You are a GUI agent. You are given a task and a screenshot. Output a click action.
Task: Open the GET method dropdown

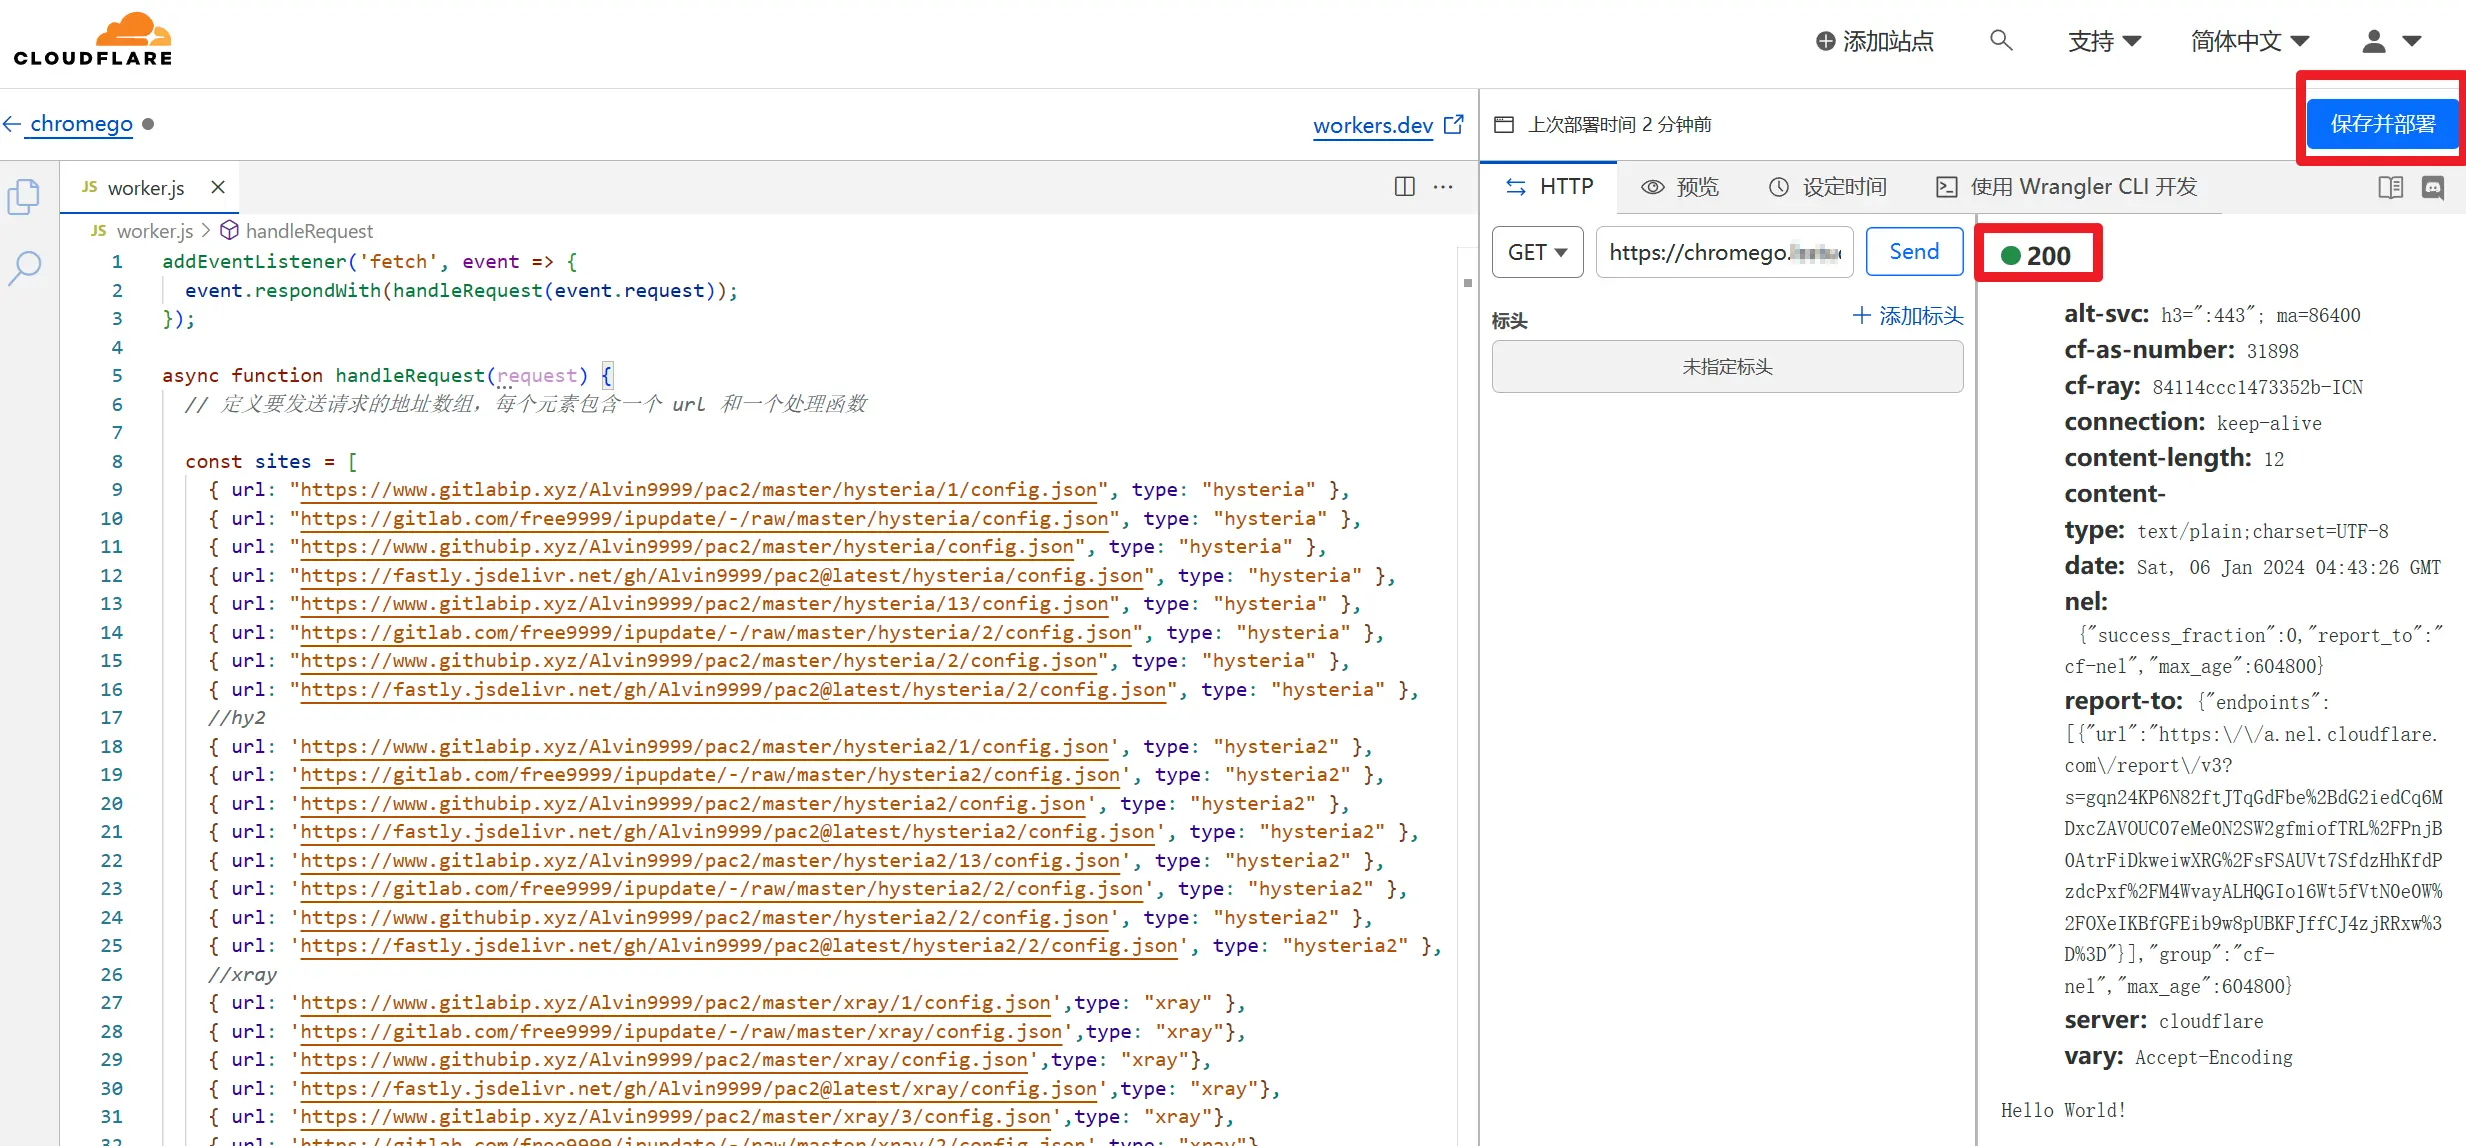1537,252
